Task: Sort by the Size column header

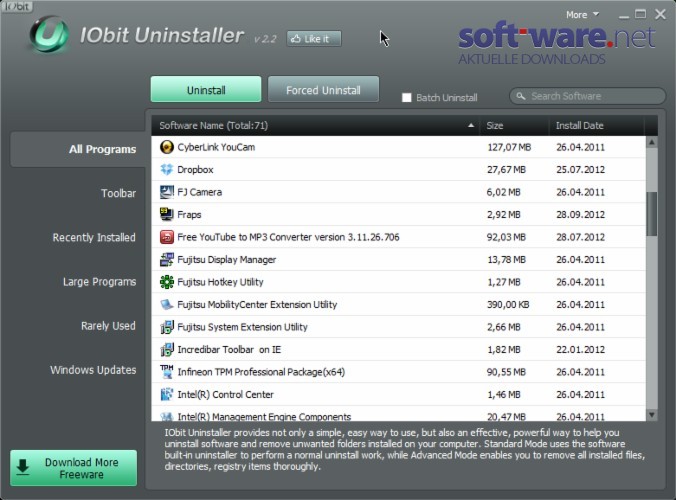Action: (x=514, y=125)
